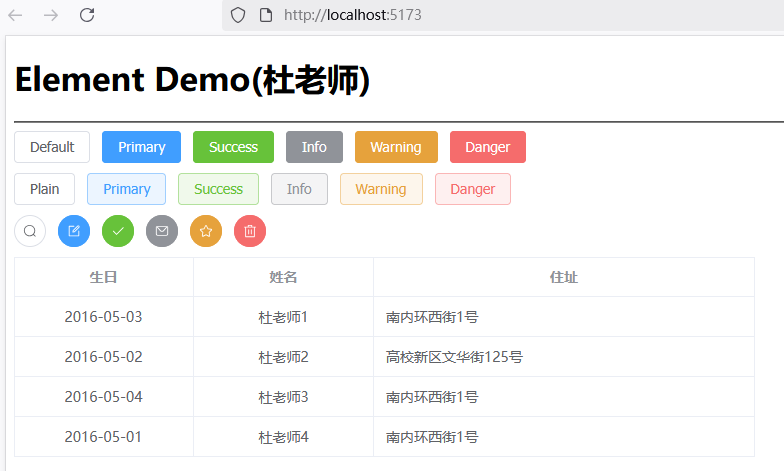Click the orange circular star icon
This screenshot has height=471, width=784.
pos(206,231)
